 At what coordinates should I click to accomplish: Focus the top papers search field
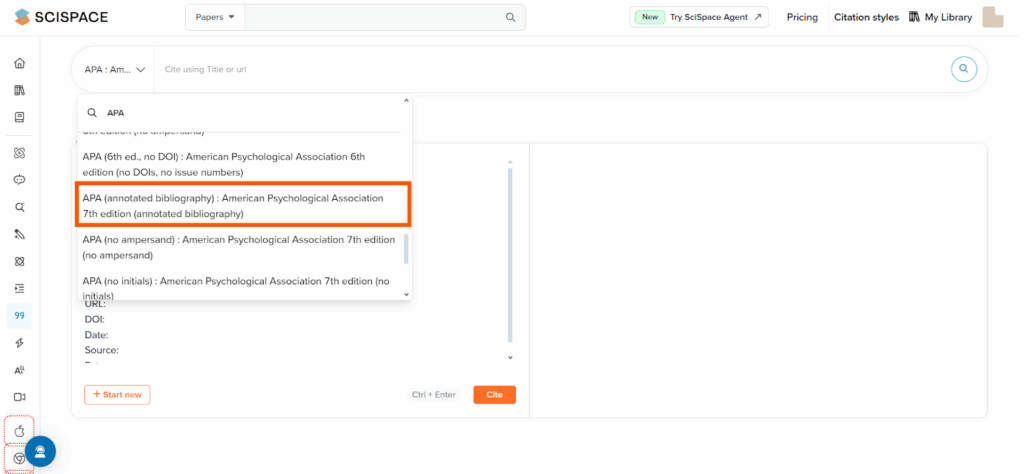[x=374, y=18]
